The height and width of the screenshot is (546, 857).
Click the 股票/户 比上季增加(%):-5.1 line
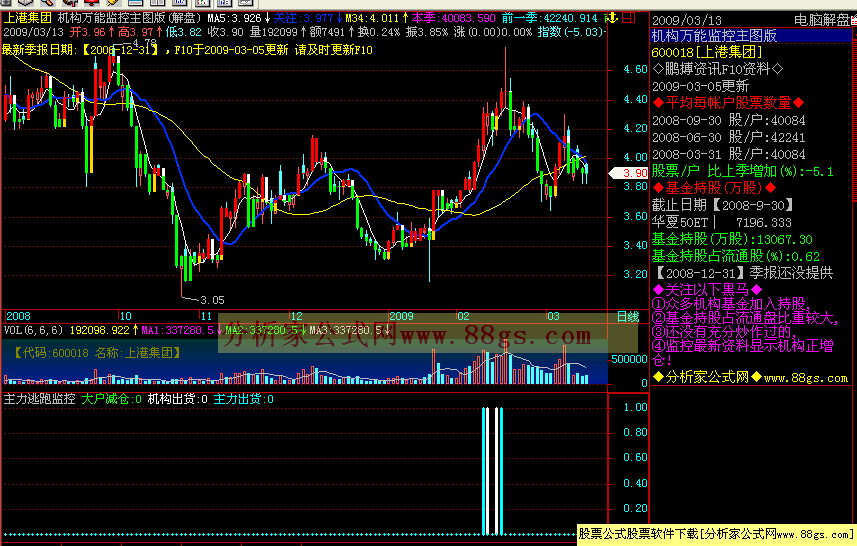click(743, 171)
